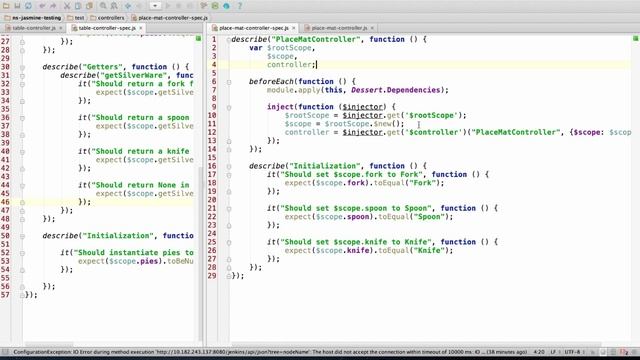Image resolution: width=640 pixels, height=360 pixels.
Task: Open Replace with the second magnifier icon
Action: tap(114, 6)
